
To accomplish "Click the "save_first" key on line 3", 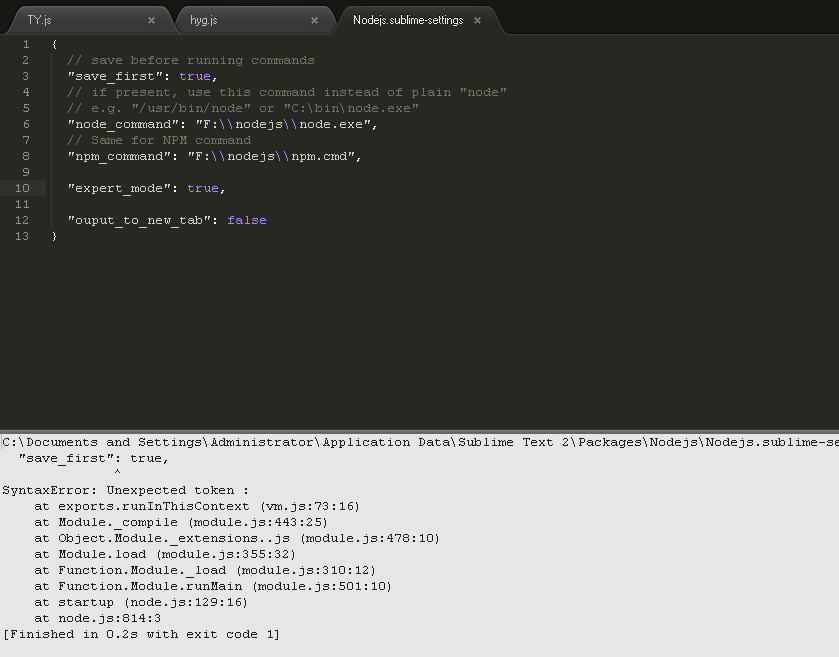I will [115, 77].
